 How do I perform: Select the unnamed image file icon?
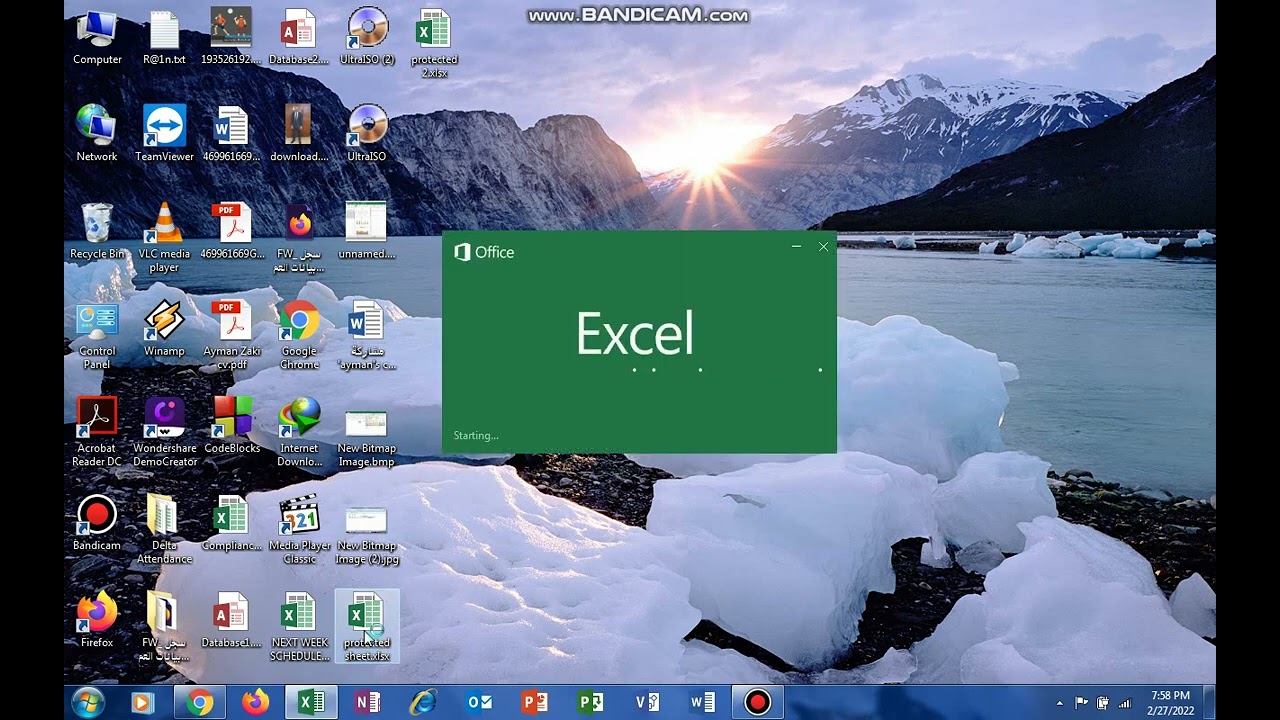coord(366,231)
